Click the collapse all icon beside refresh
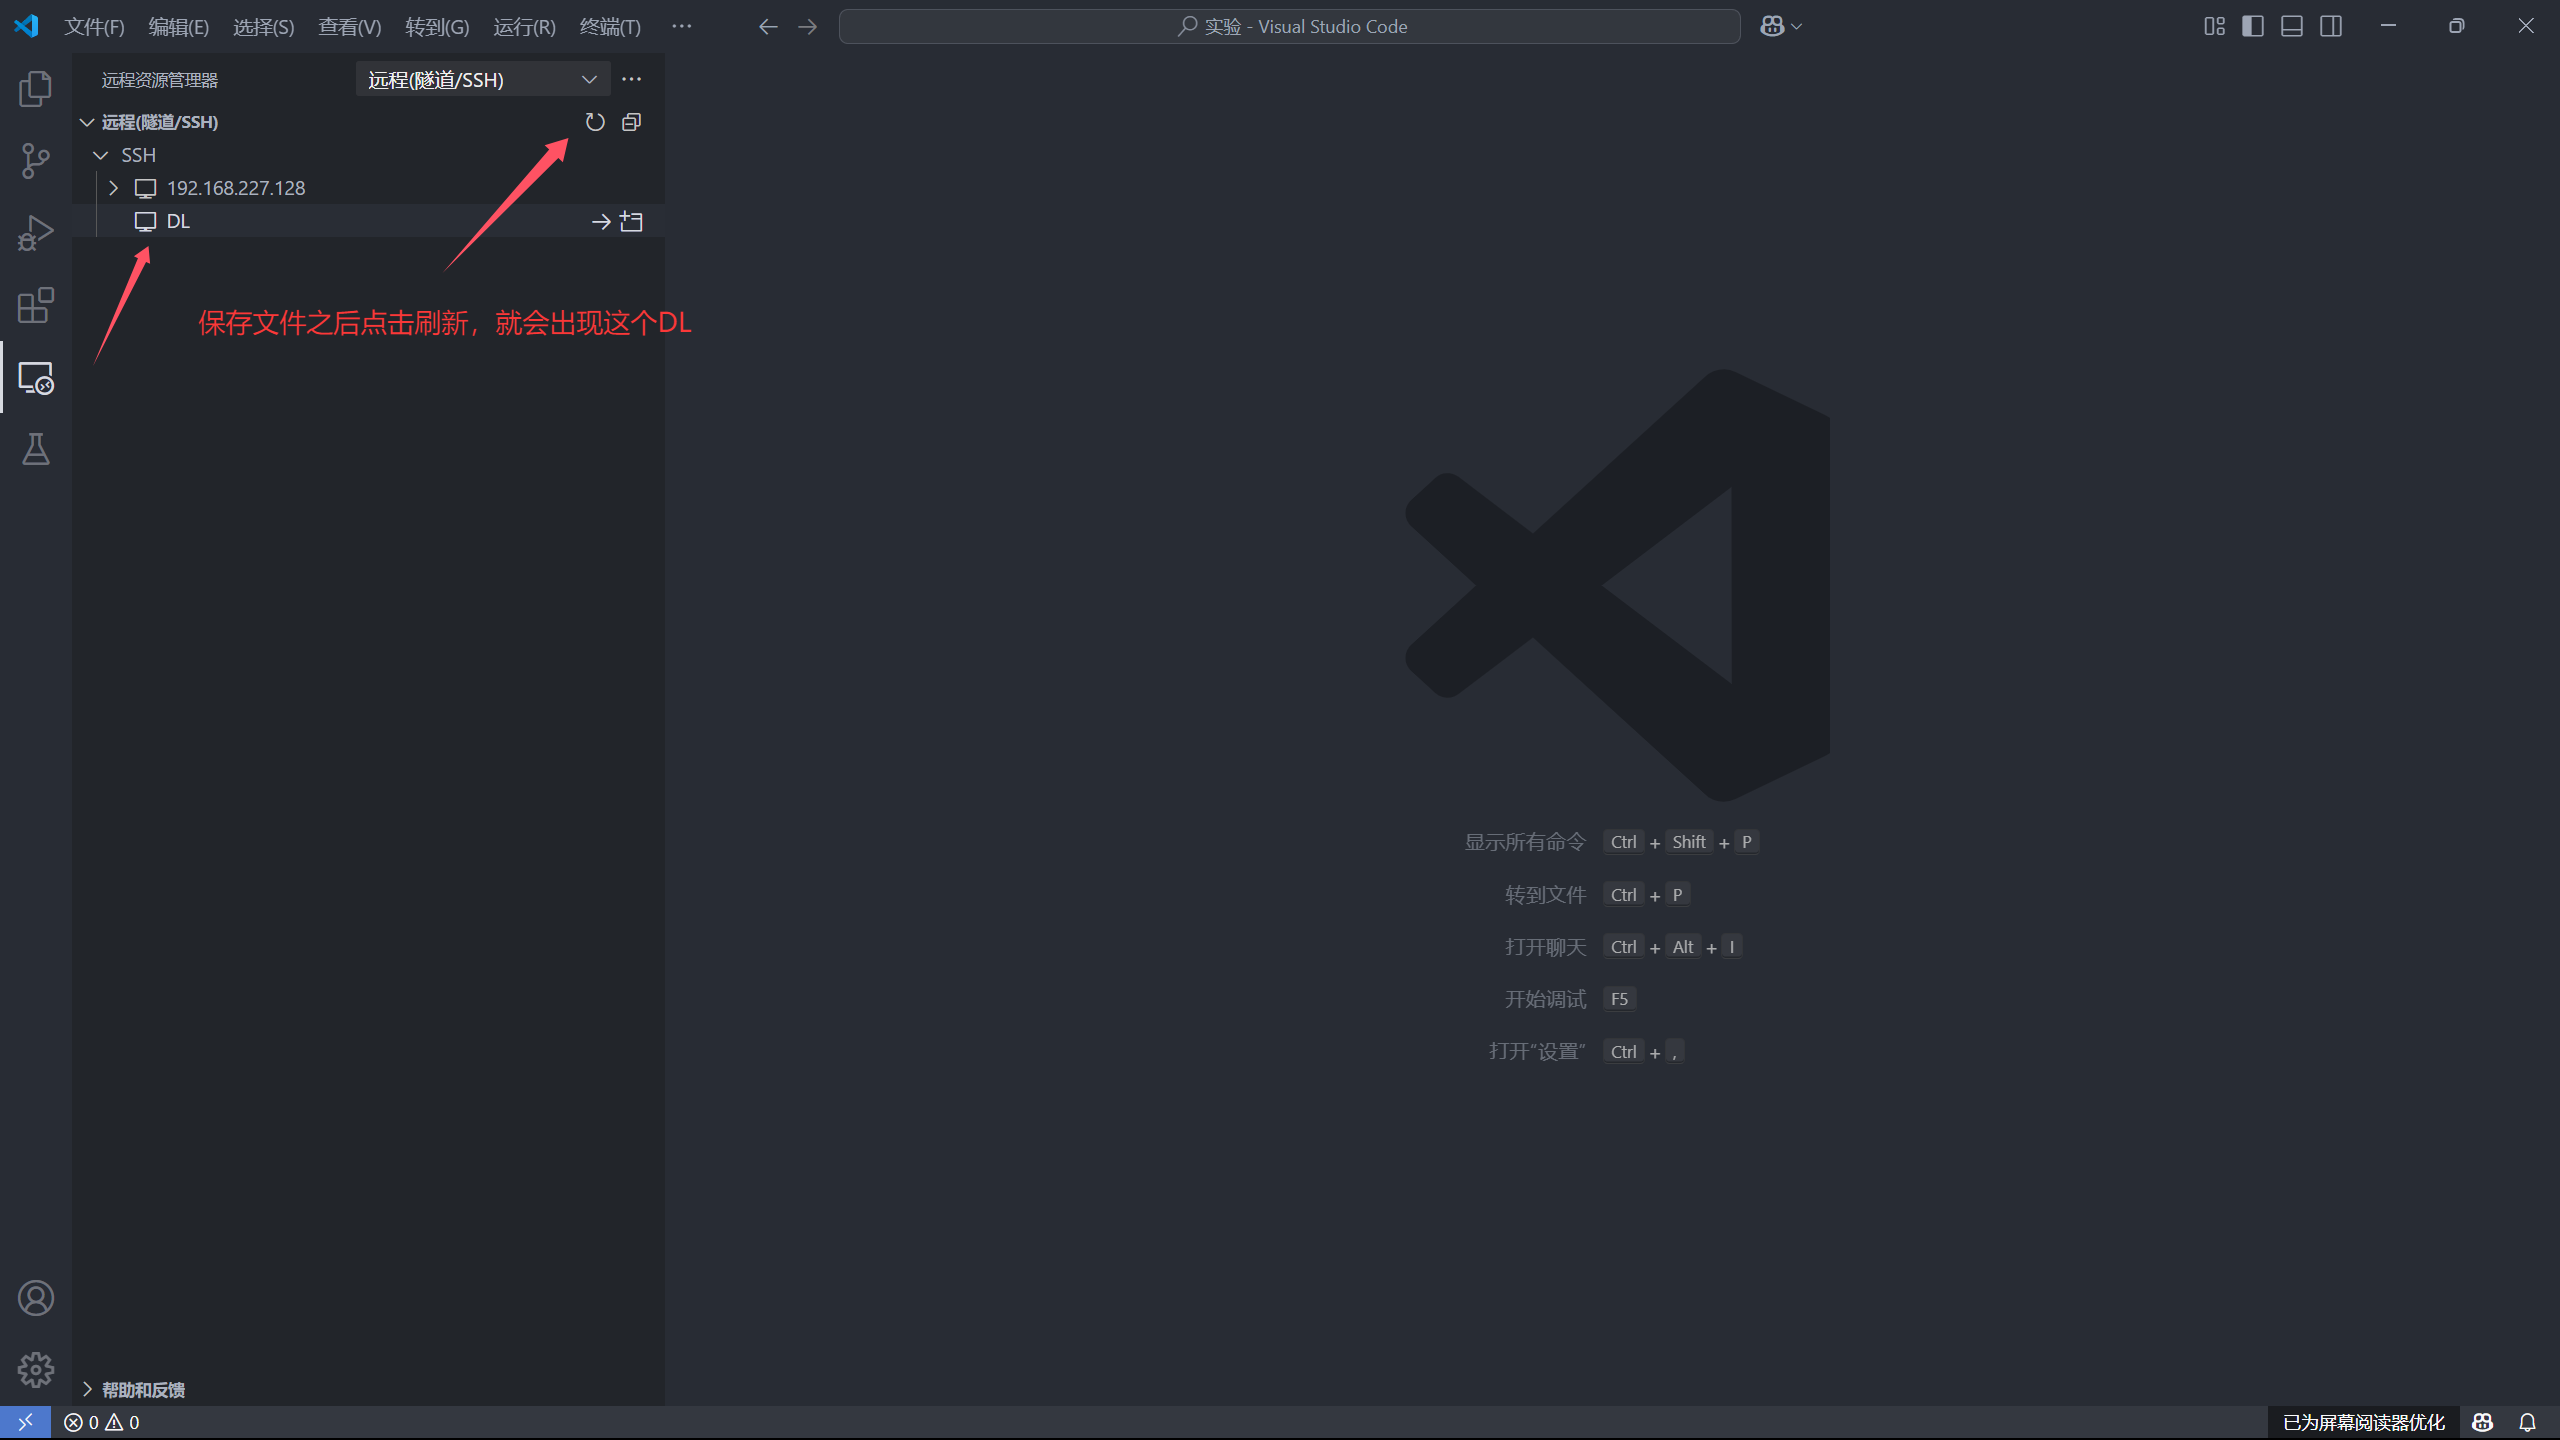The height and width of the screenshot is (1440, 2560). [631, 122]
